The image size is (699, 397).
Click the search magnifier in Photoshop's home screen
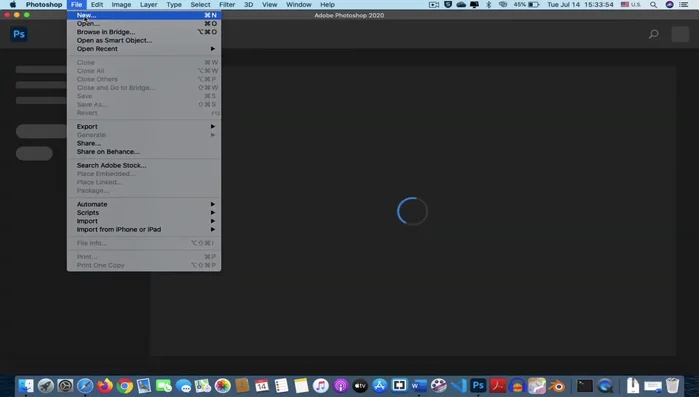pos(654,34)
